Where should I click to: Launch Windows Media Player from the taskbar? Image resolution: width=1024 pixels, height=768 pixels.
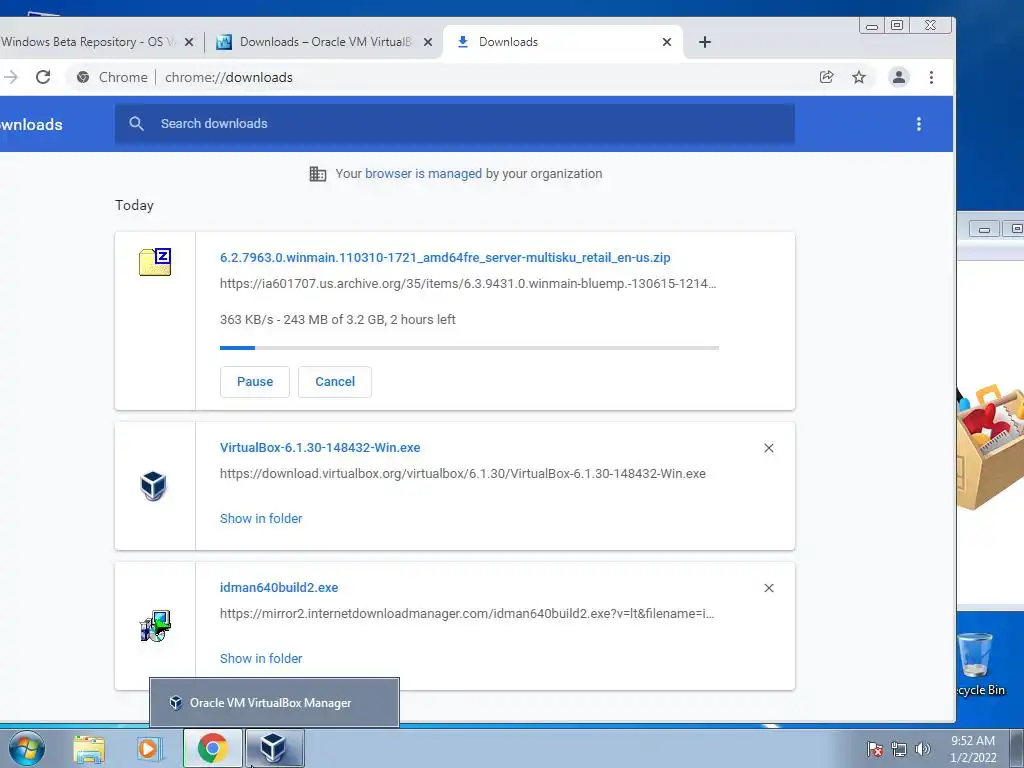click(149, 748)
